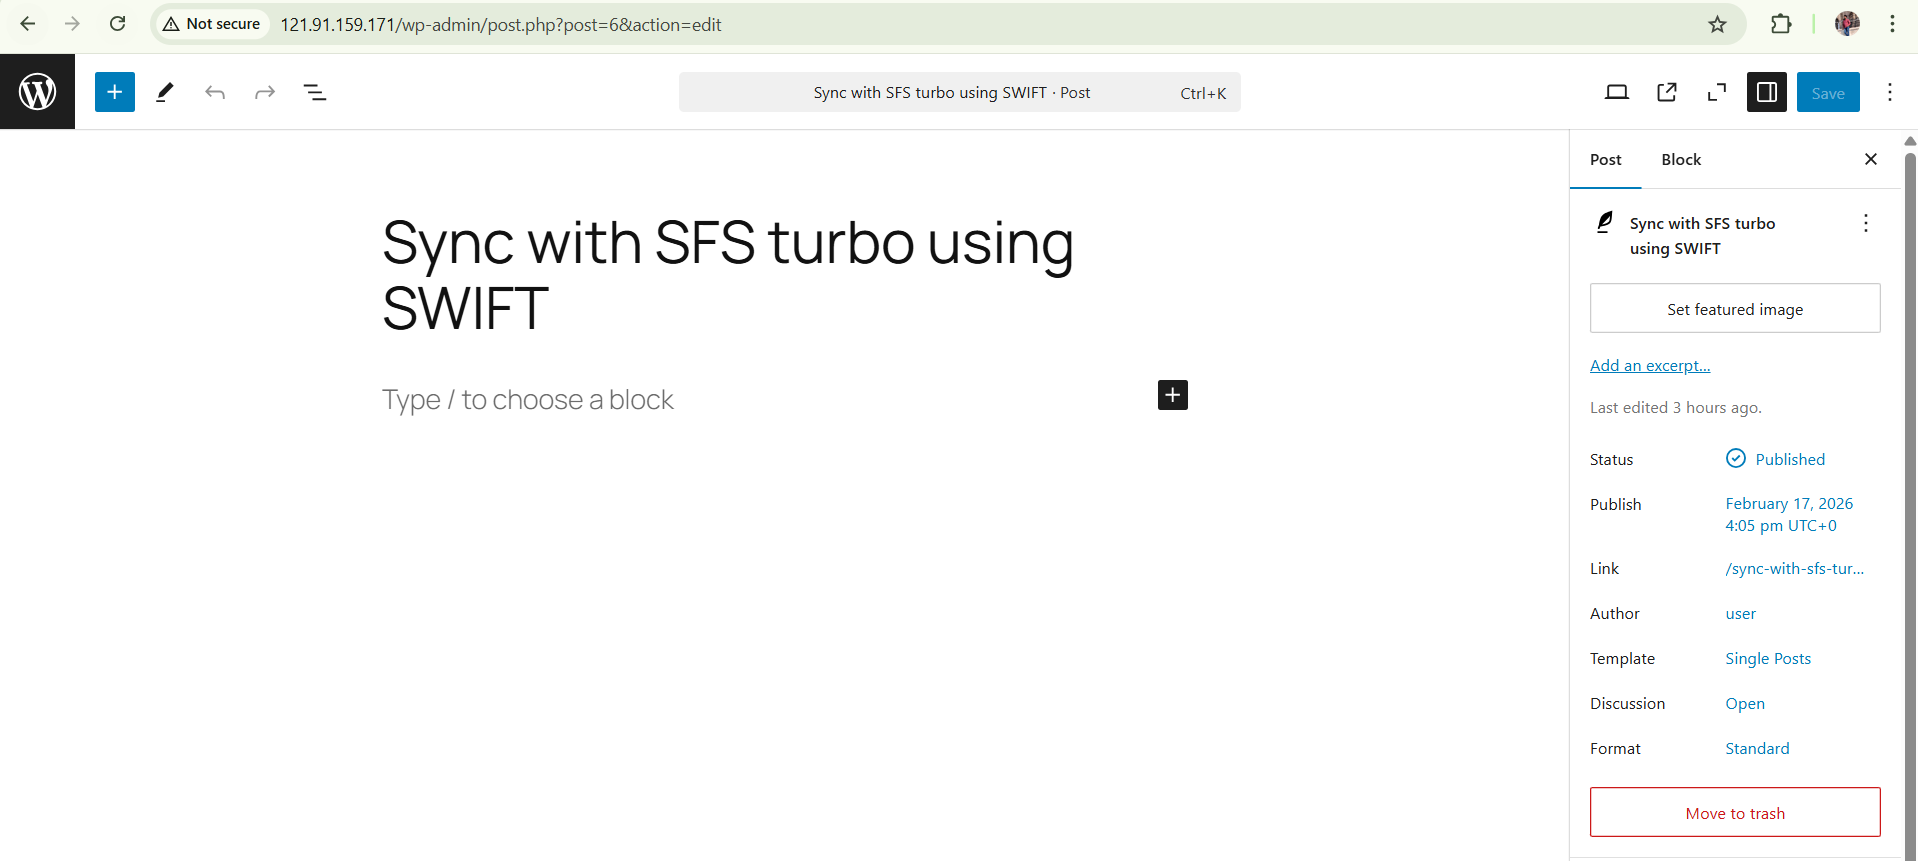Bookmark this page with star icon

(1717, 24)
